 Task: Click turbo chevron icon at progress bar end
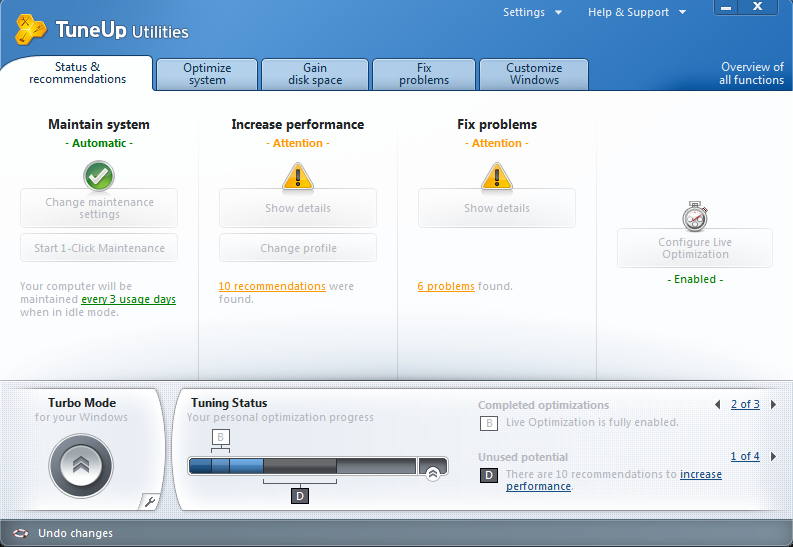pyautogui.click(x=432, y=473)
